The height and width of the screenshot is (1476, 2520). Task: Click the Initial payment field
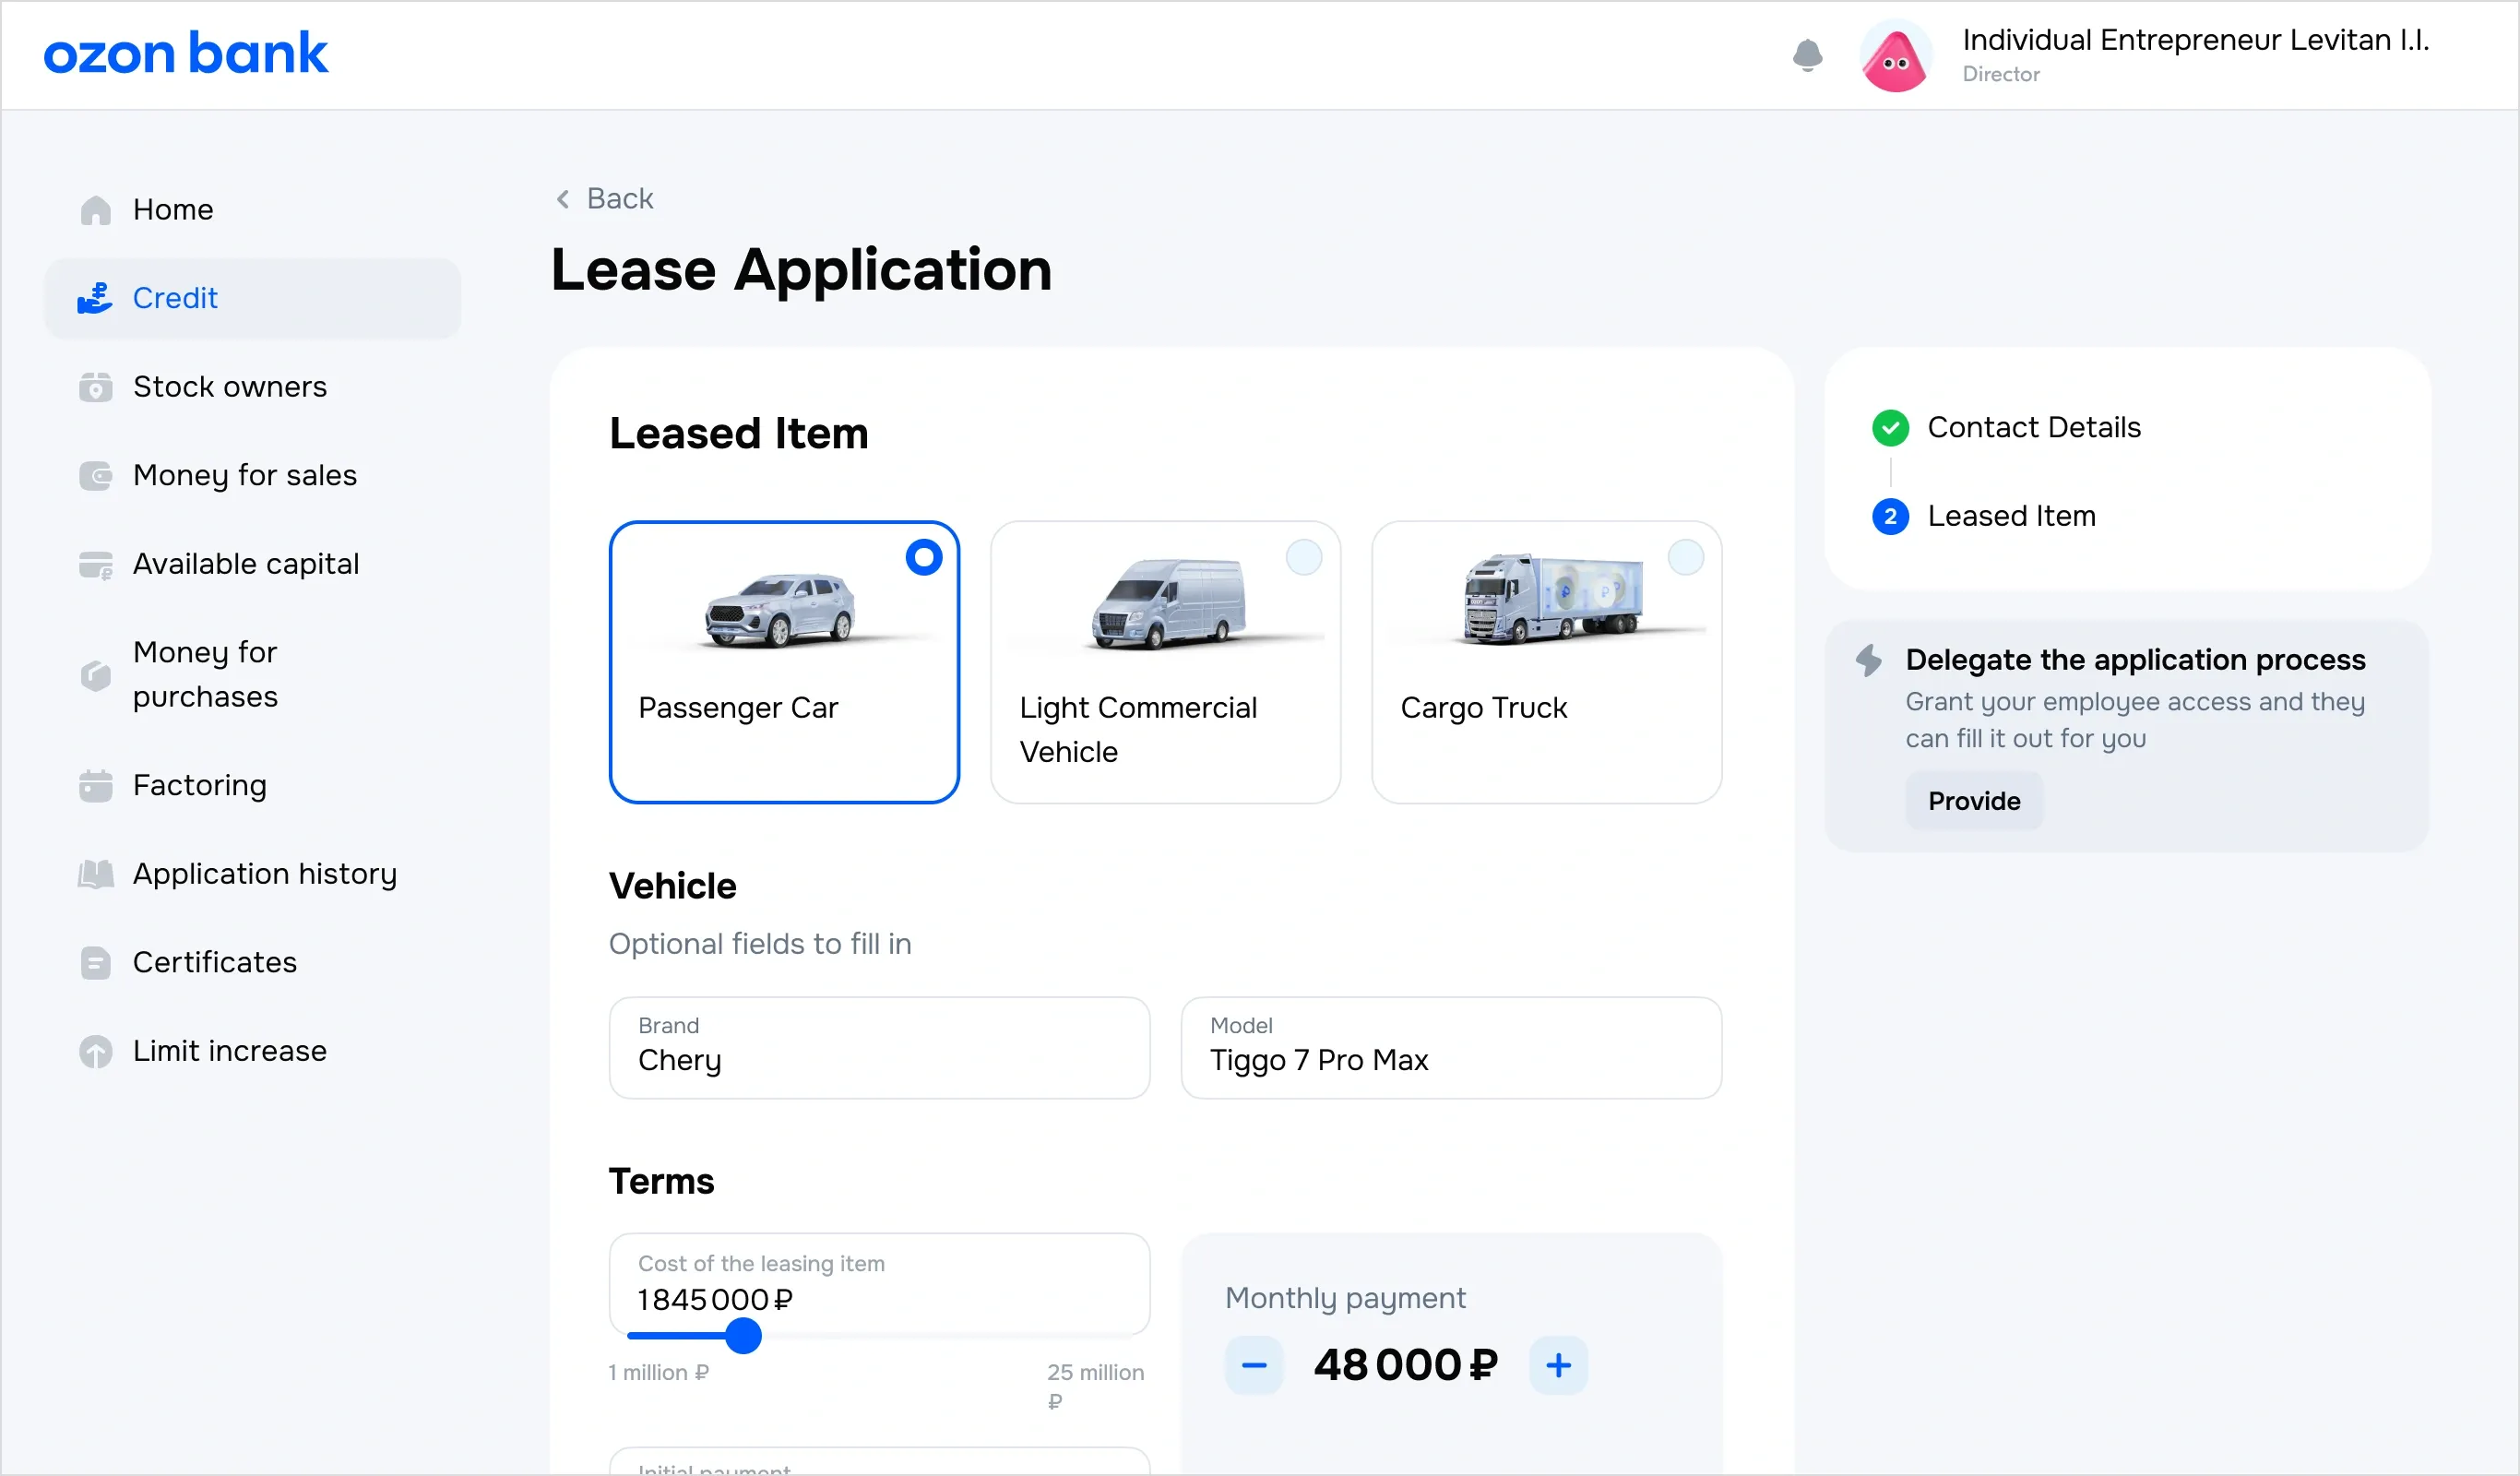tap(880, 1462)
